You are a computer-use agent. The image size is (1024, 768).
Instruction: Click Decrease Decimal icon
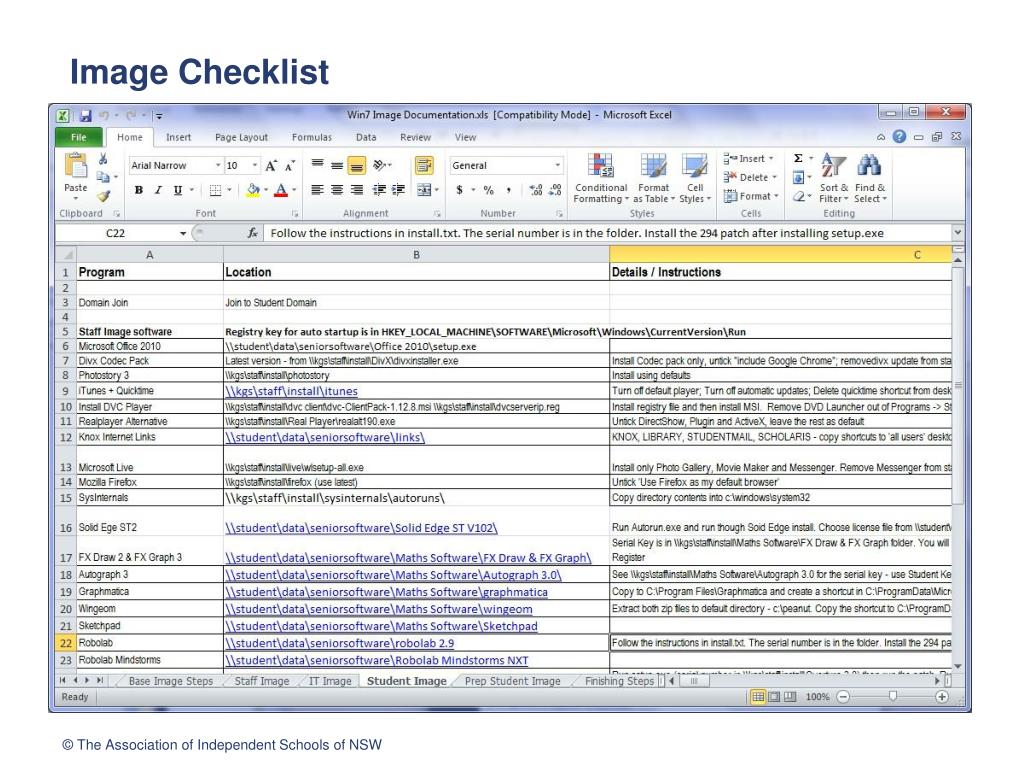point(555,190)
